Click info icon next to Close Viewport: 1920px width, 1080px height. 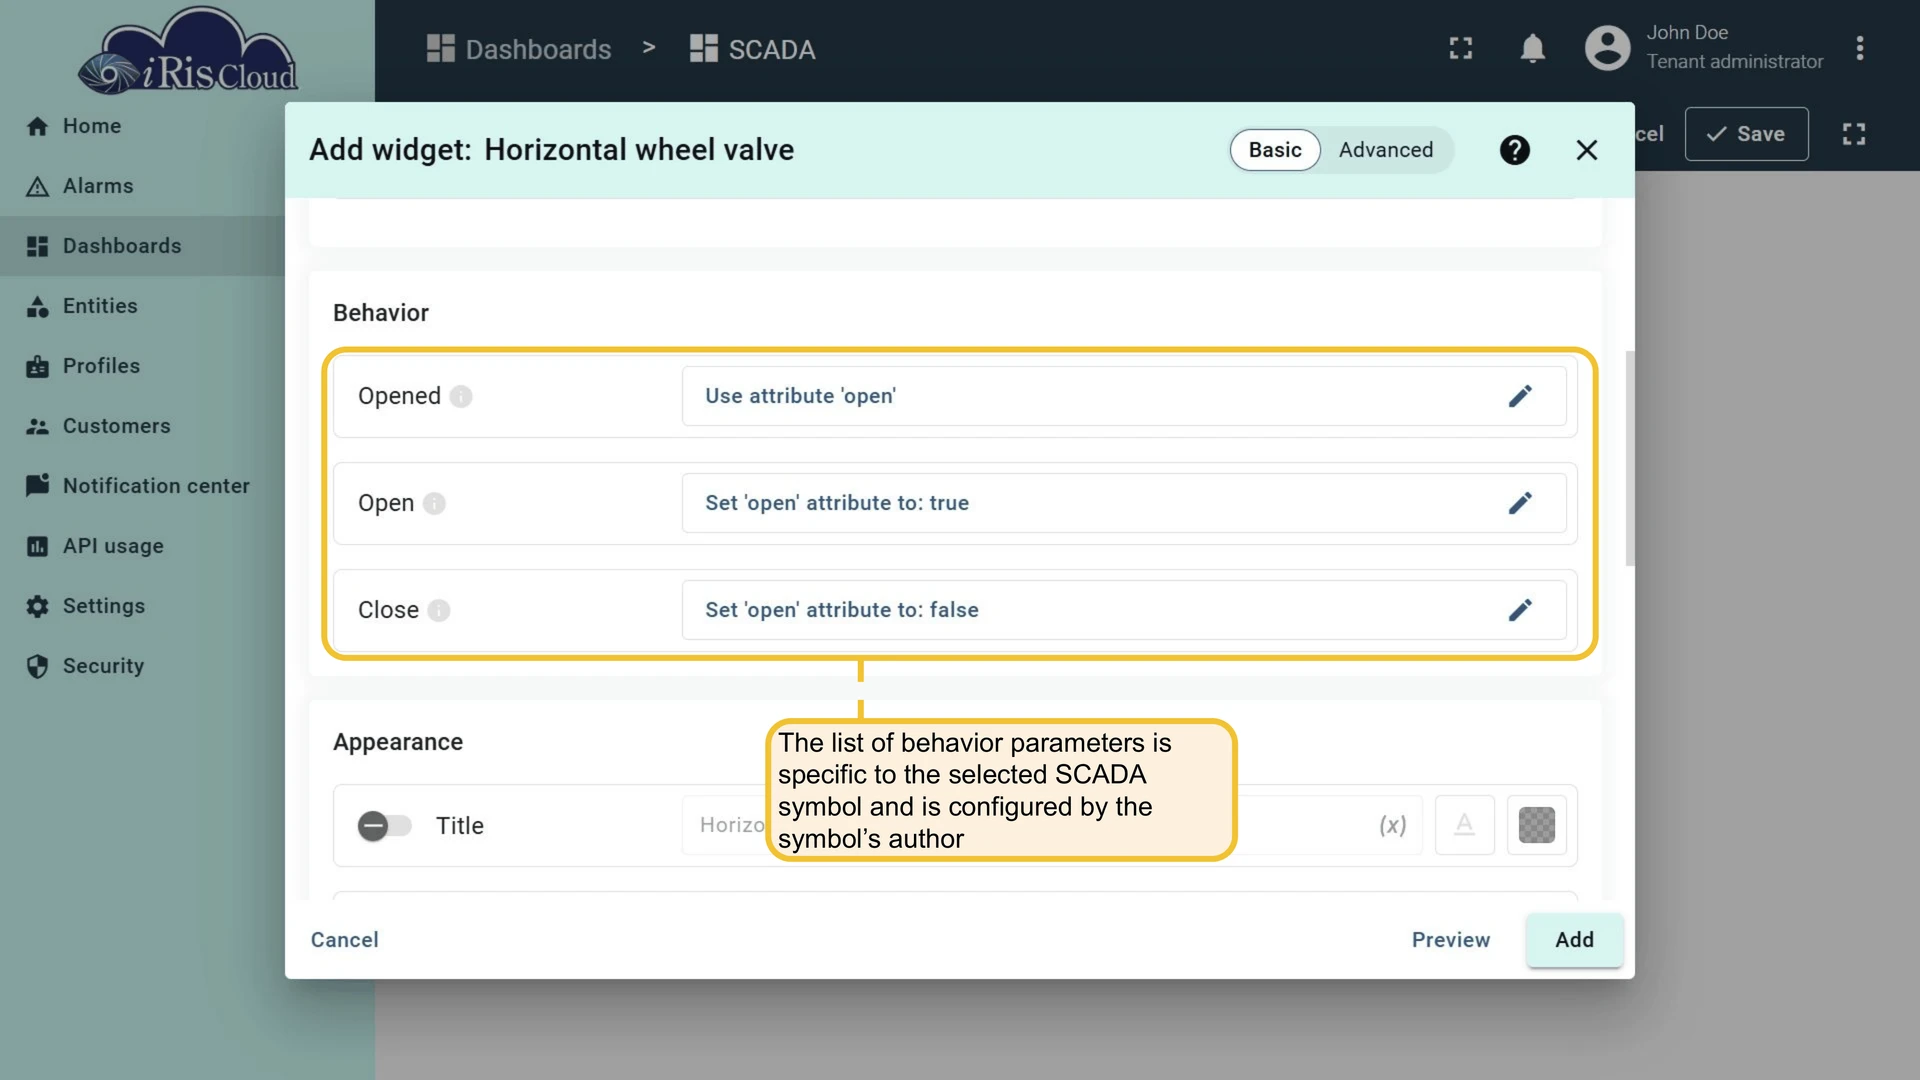click(x=439, y=610)
